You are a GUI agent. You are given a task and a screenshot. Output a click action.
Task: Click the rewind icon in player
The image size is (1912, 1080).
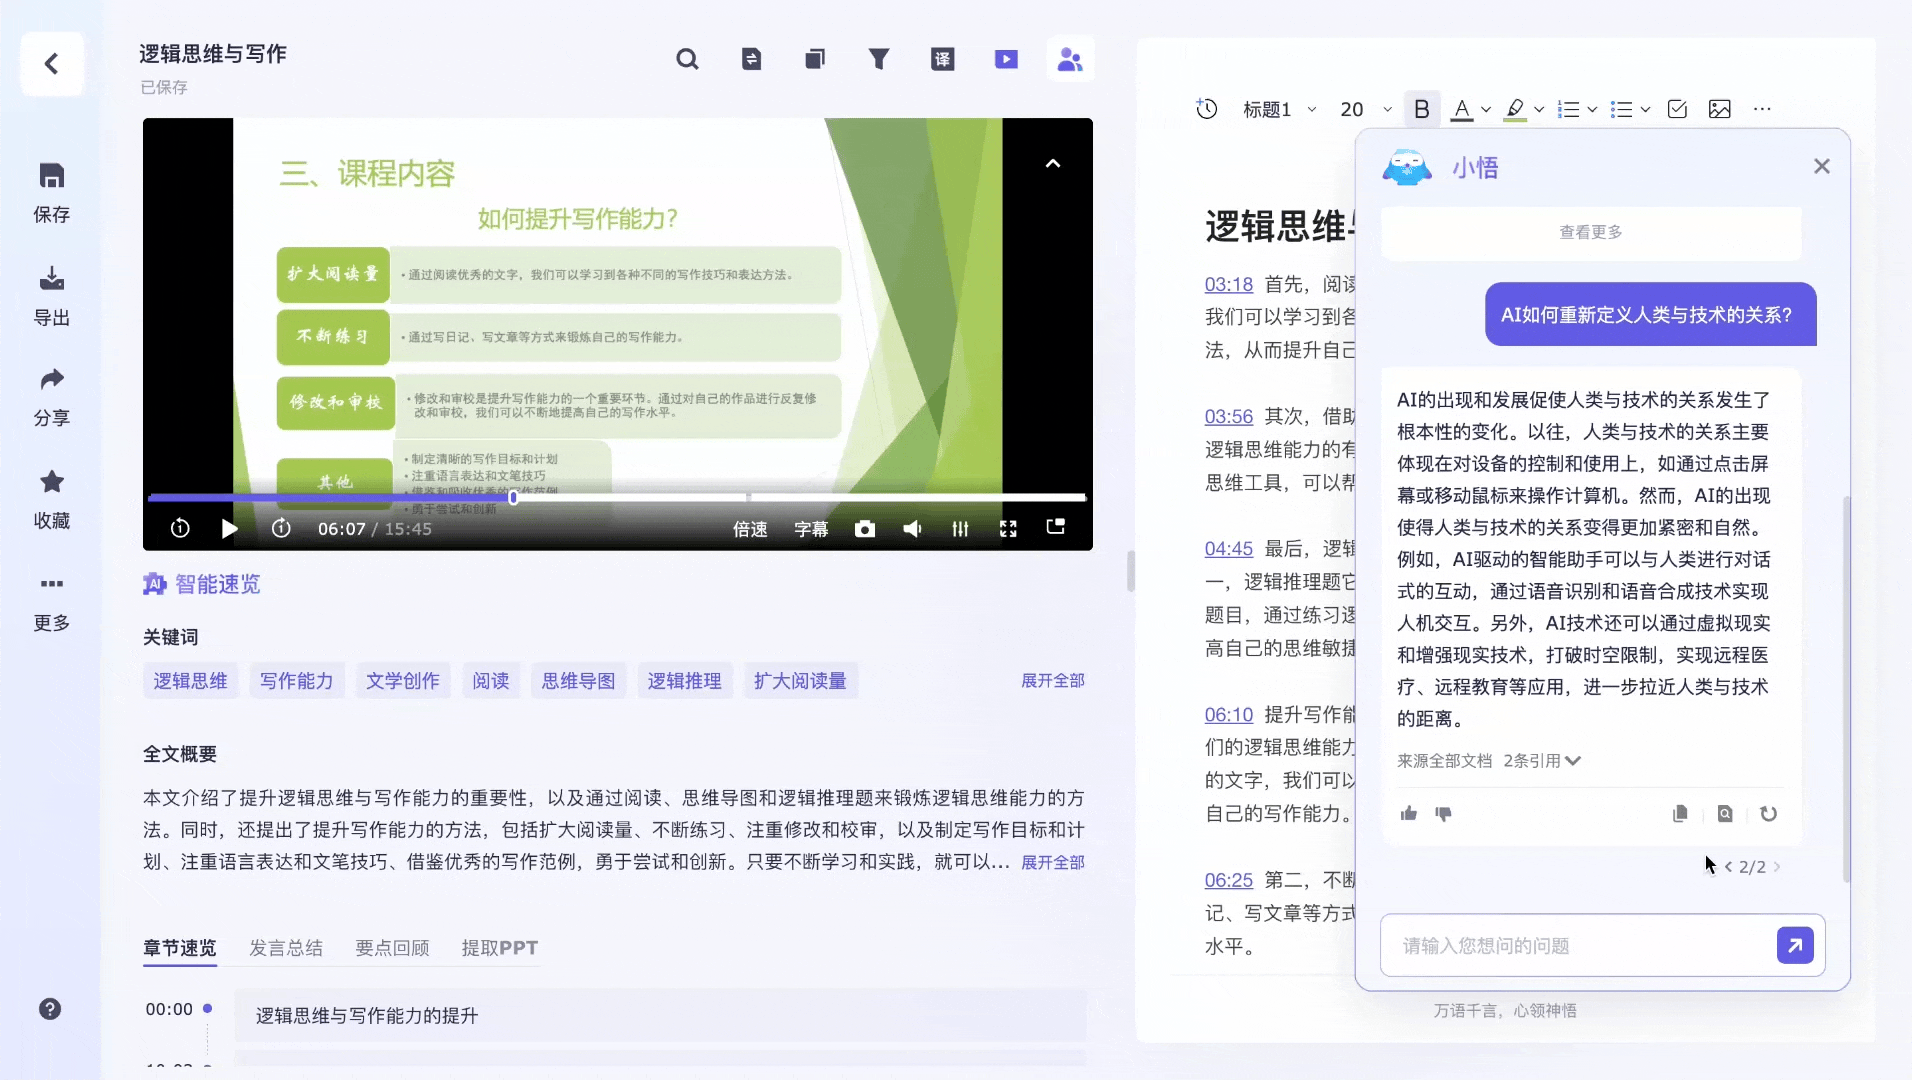[180, 529]
